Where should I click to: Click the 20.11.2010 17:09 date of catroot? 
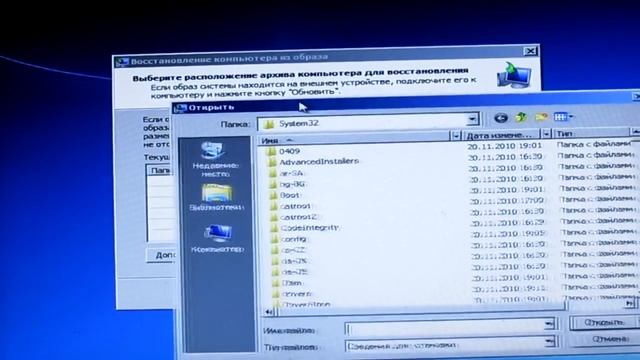(507, 201)
